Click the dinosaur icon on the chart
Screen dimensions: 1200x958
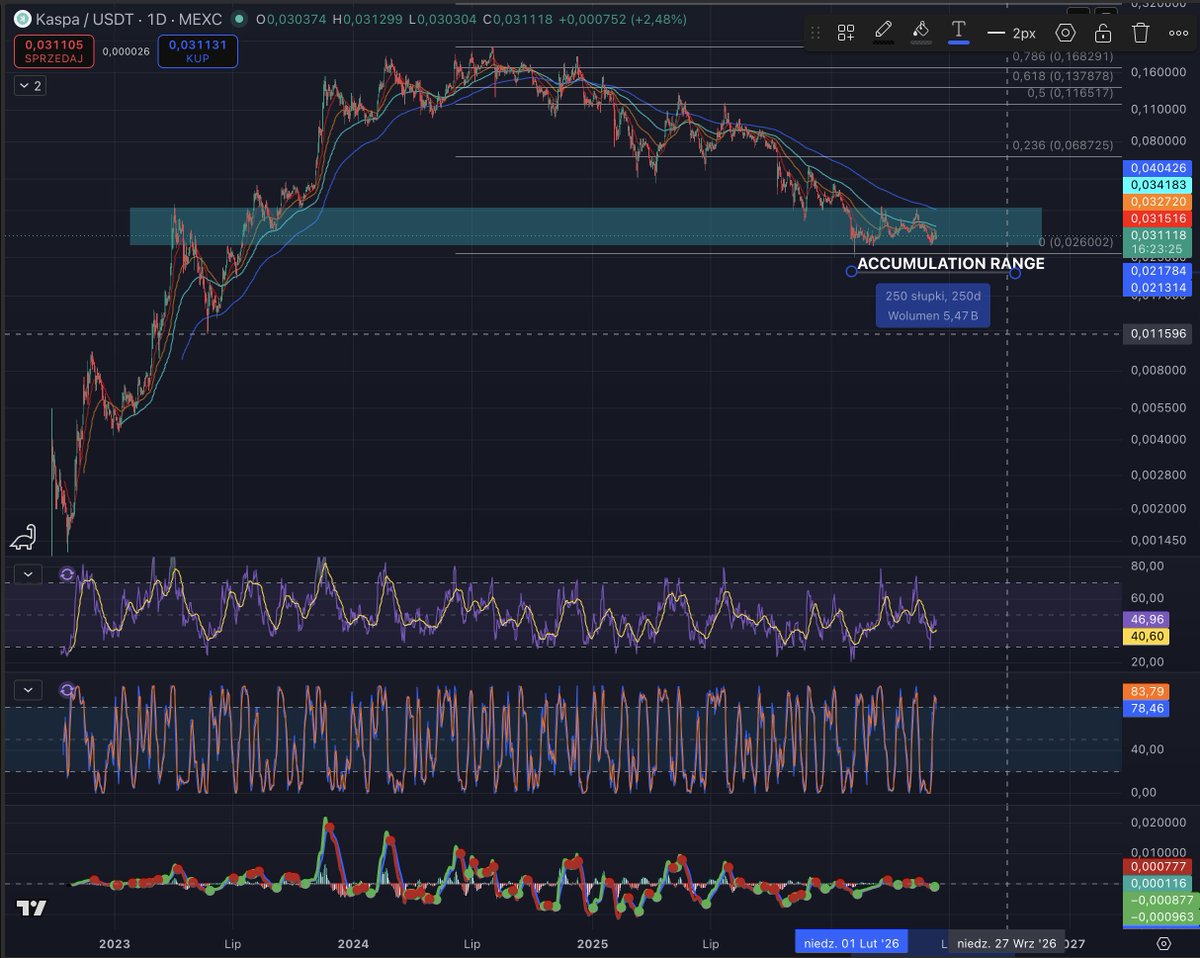(x=23, y=537)
